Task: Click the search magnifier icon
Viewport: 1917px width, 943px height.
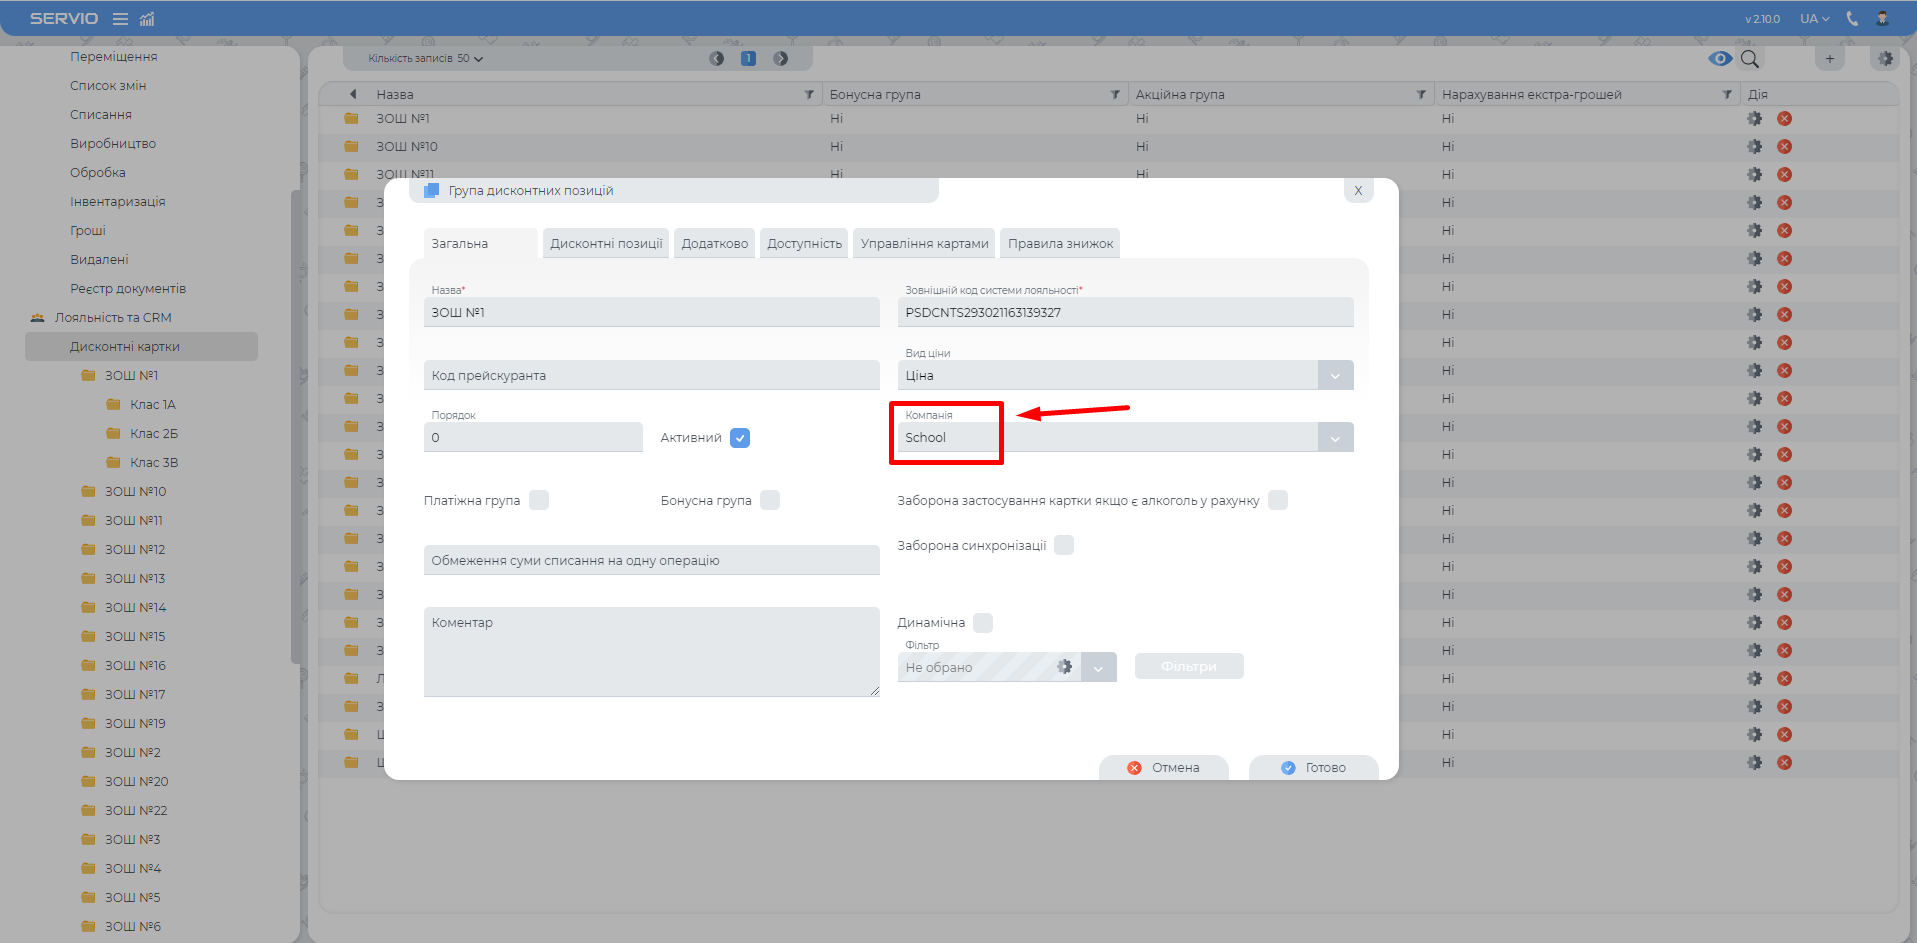Action: pyautogui.click(x=1749, y=59)
